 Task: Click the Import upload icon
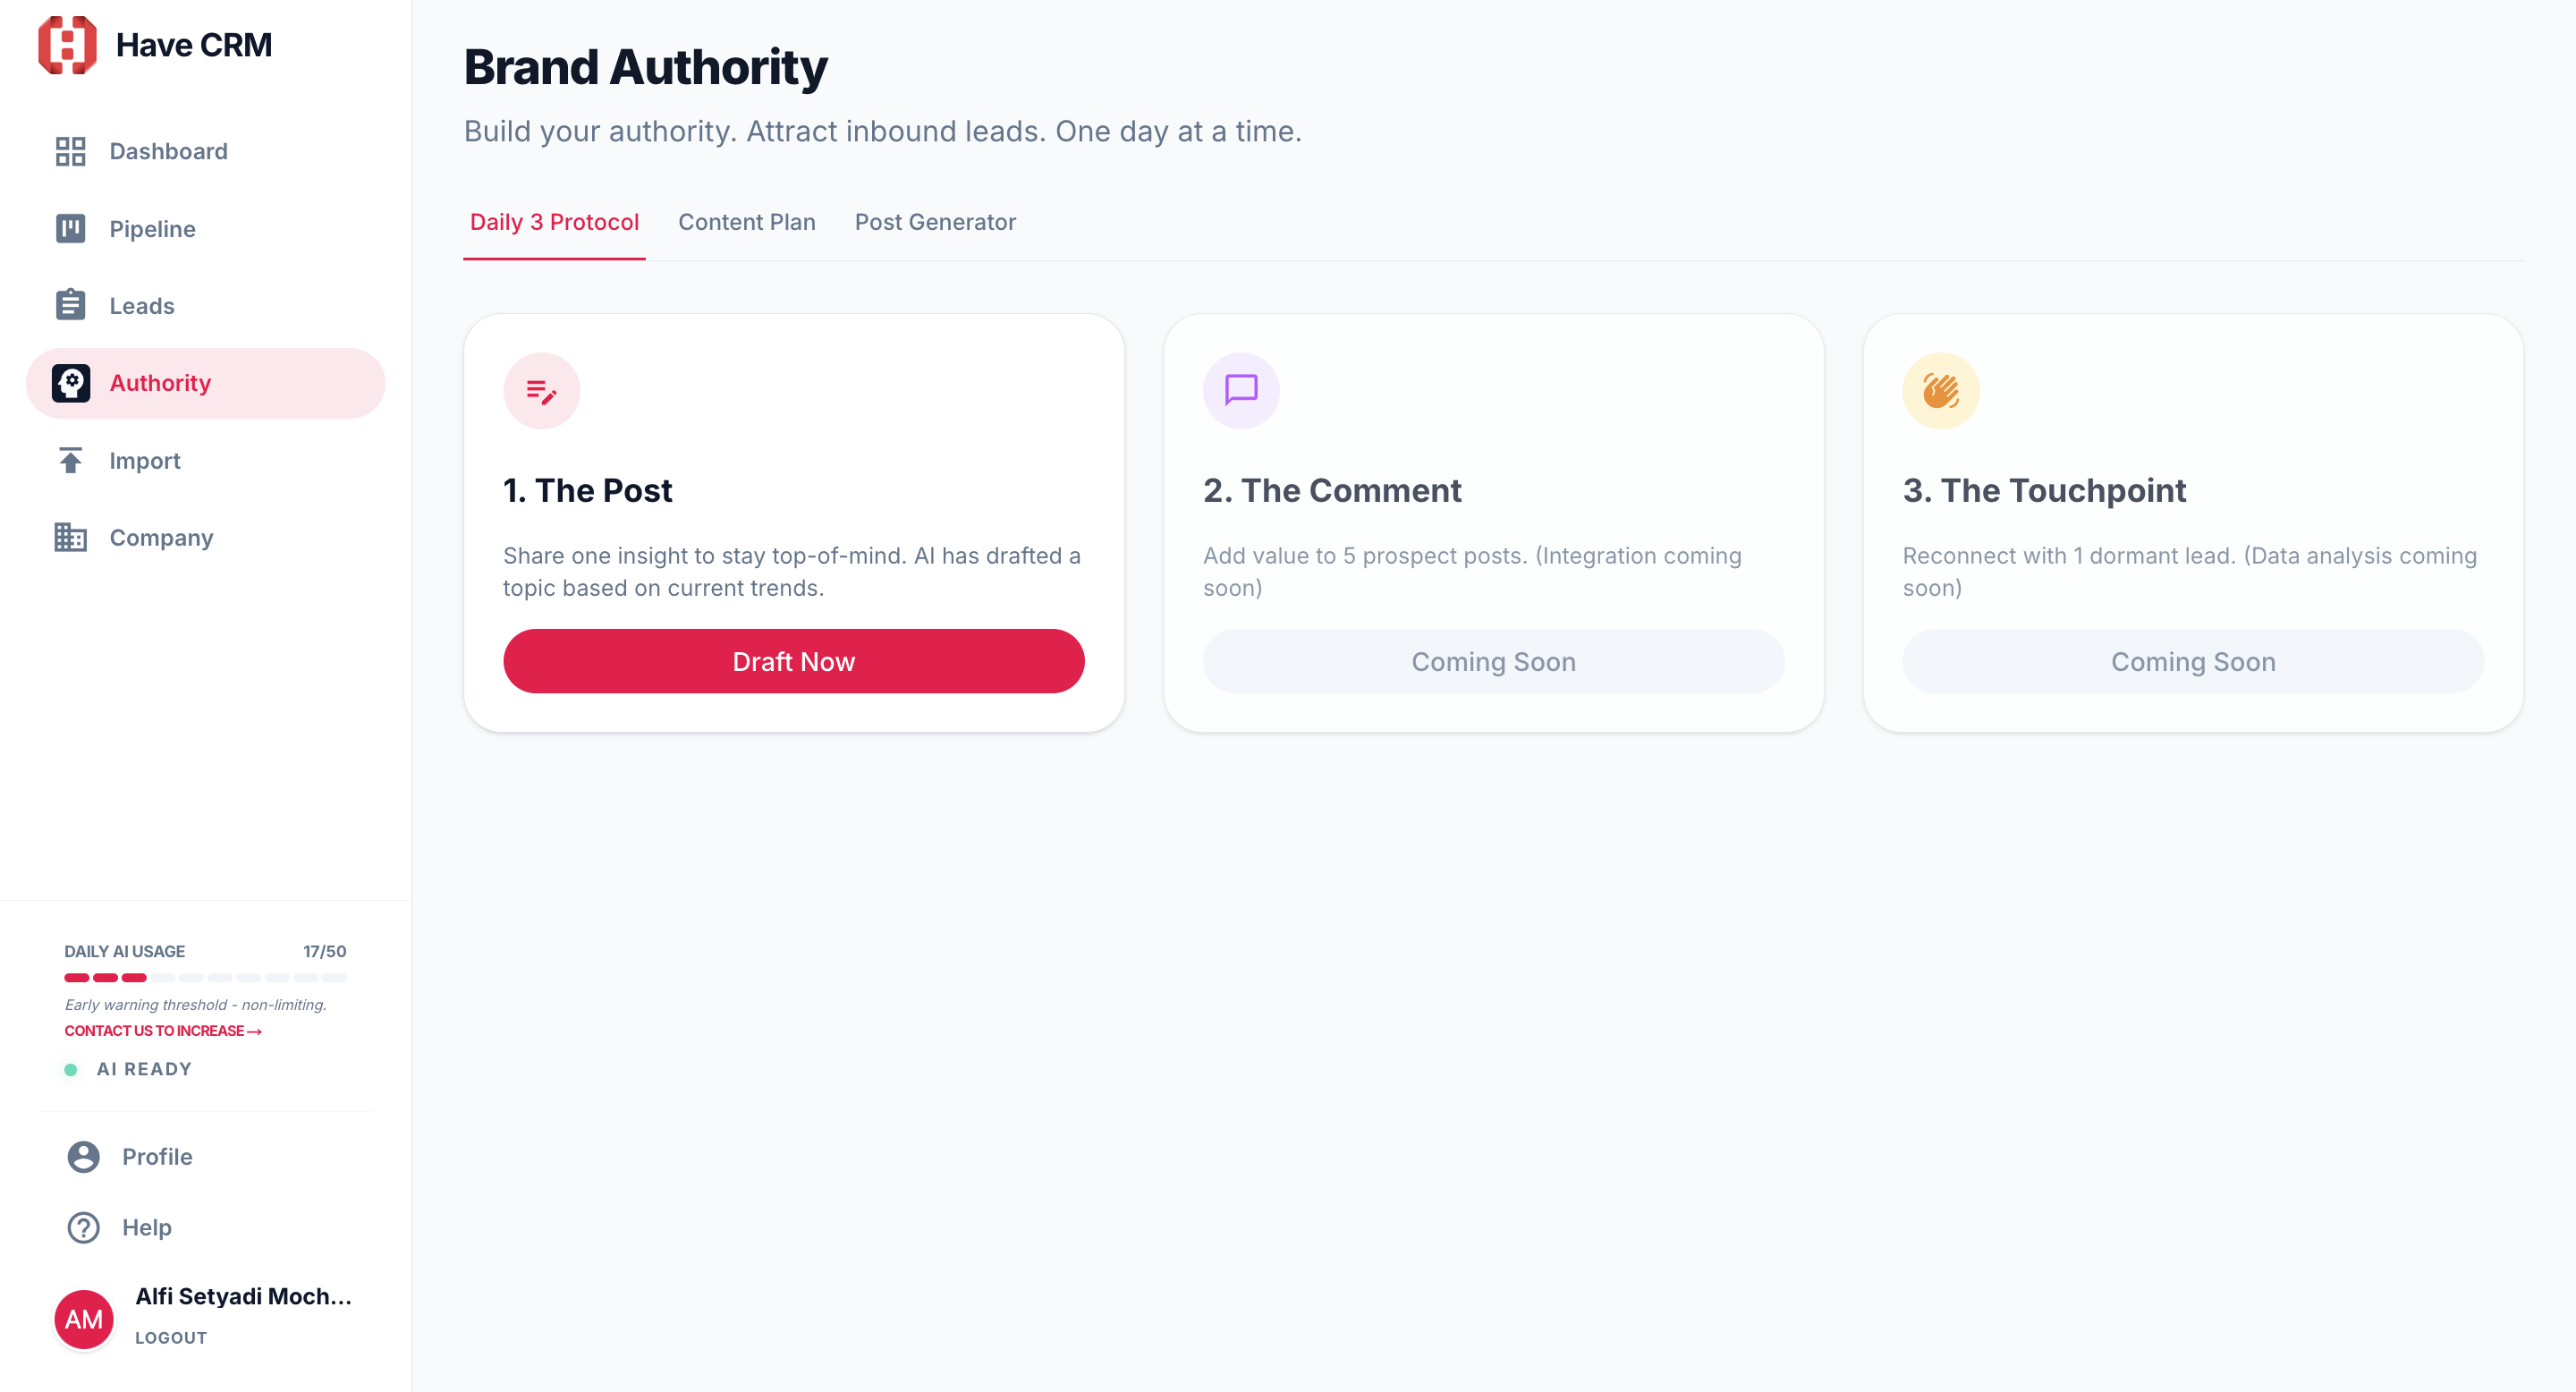70,460
